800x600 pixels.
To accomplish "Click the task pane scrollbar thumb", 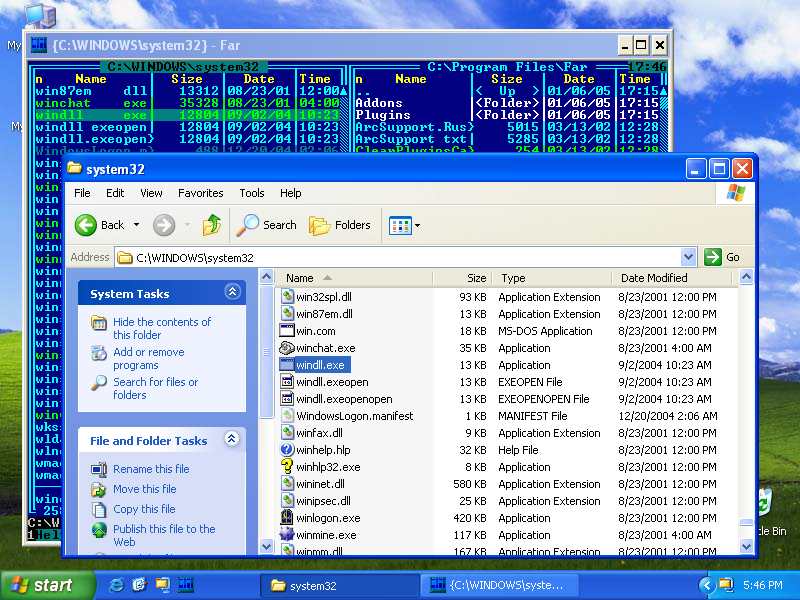I will [x=266, y=352].
